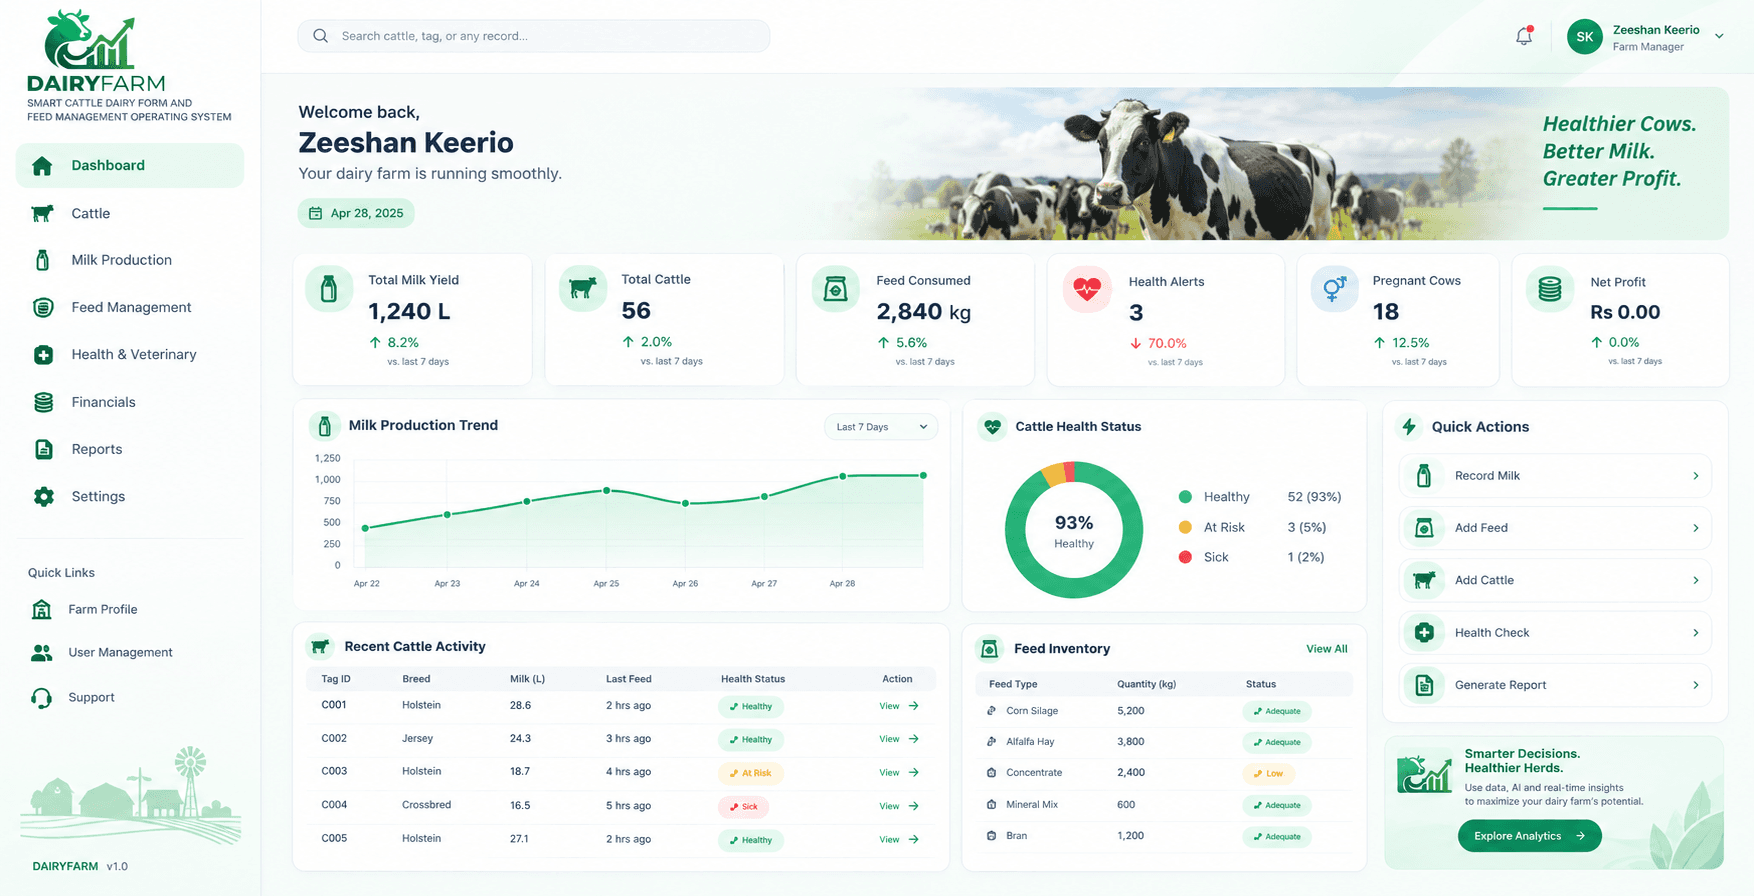Click the Total Milk Yield bottle icon
The width and height of the screenshot is (1754, 896).
(329, 289)
